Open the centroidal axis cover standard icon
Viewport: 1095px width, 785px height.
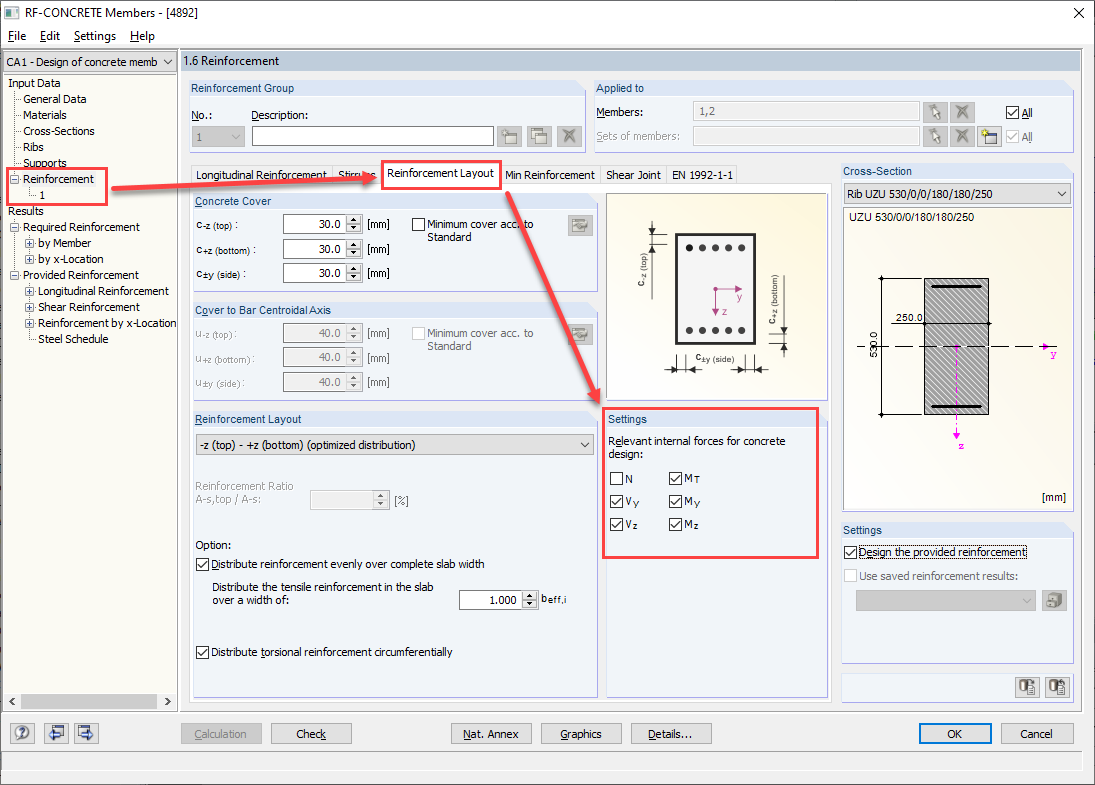point(580,335)
